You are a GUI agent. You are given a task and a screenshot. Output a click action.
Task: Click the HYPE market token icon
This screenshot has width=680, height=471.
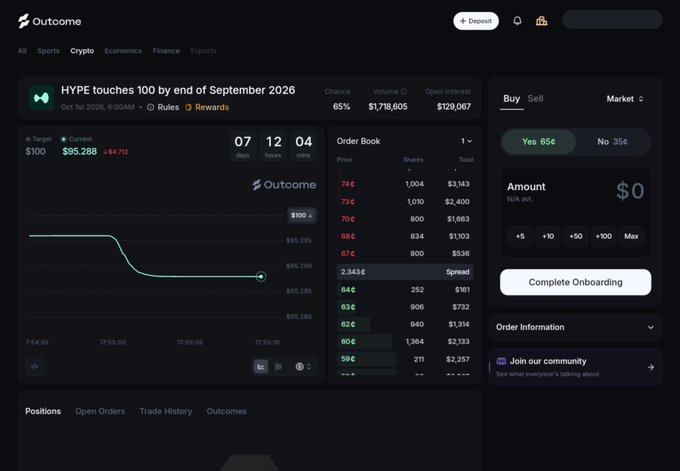click(x=41, y=98)
